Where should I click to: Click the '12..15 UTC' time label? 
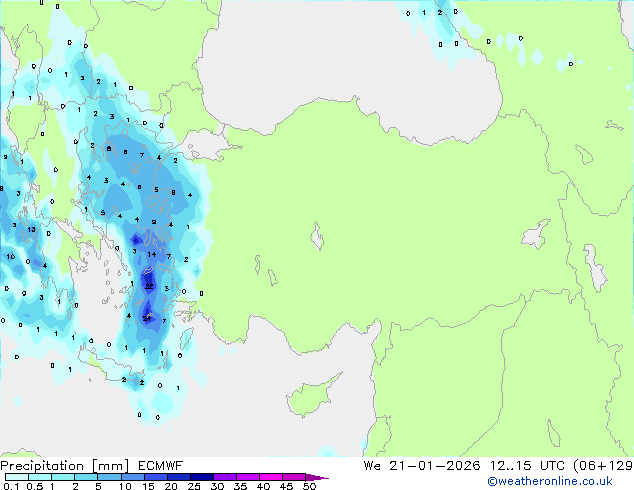pos(527,466)
